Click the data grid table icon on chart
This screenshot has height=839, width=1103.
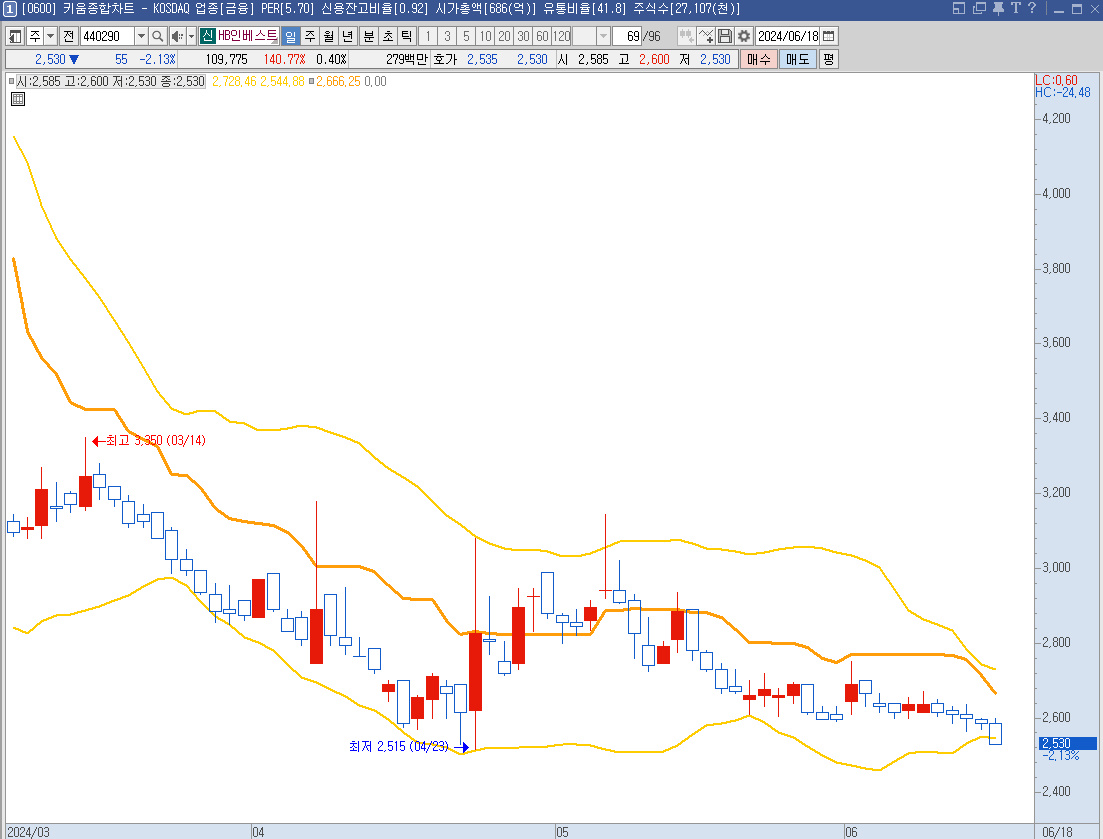tap(18, 99)
